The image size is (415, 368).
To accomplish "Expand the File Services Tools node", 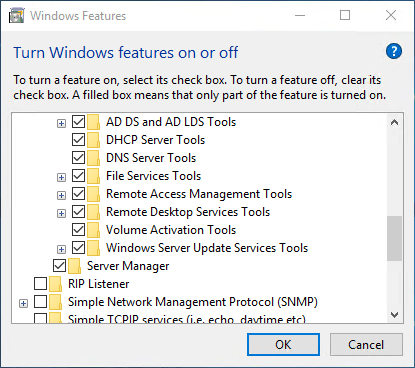I will click(61, 178).
